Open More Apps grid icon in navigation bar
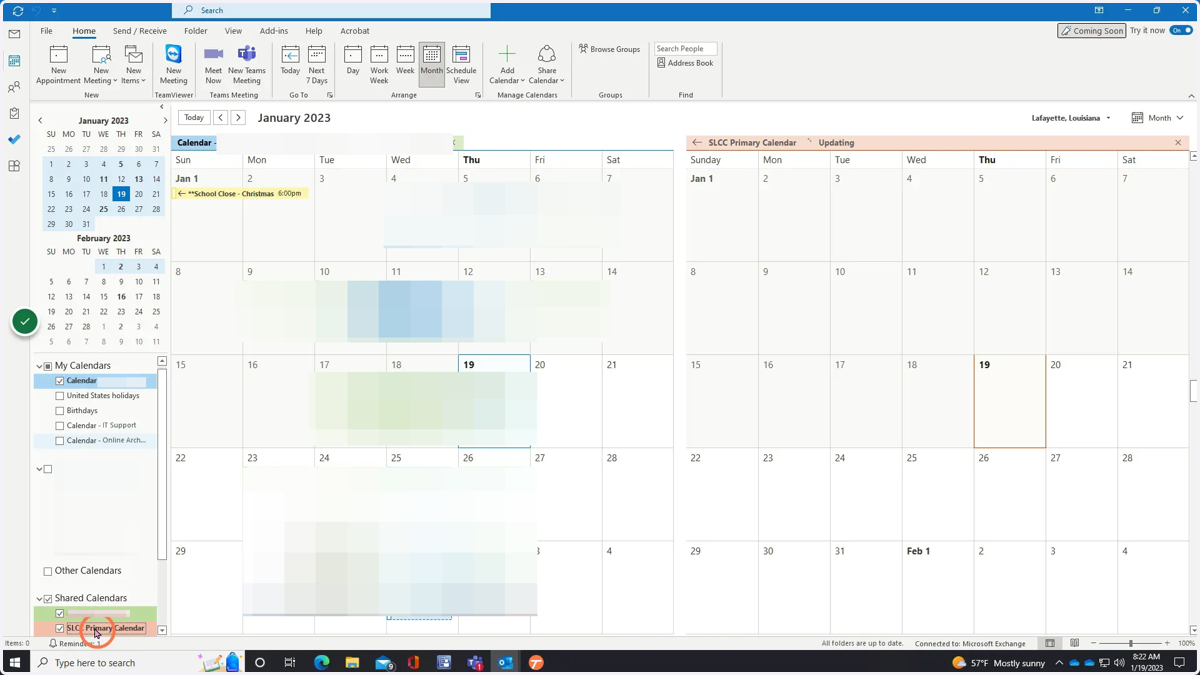The height and width of the screenshot is (675, 1200). point(14,166)
